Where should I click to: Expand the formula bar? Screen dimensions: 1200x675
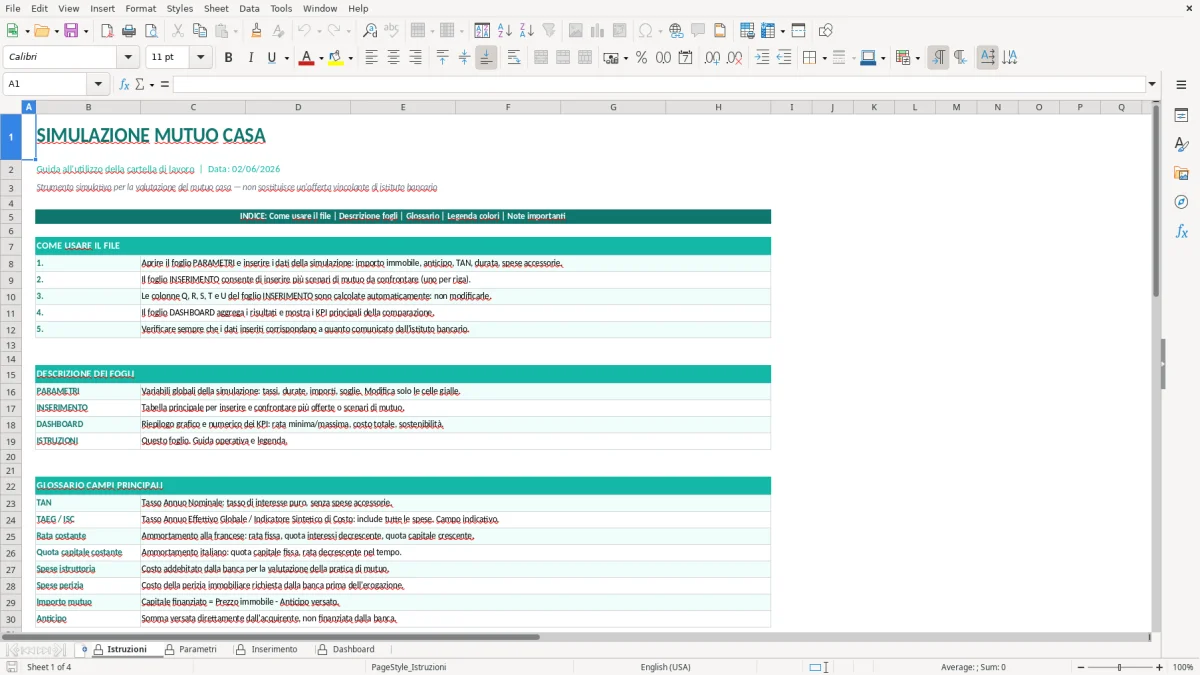[1152, 84]
